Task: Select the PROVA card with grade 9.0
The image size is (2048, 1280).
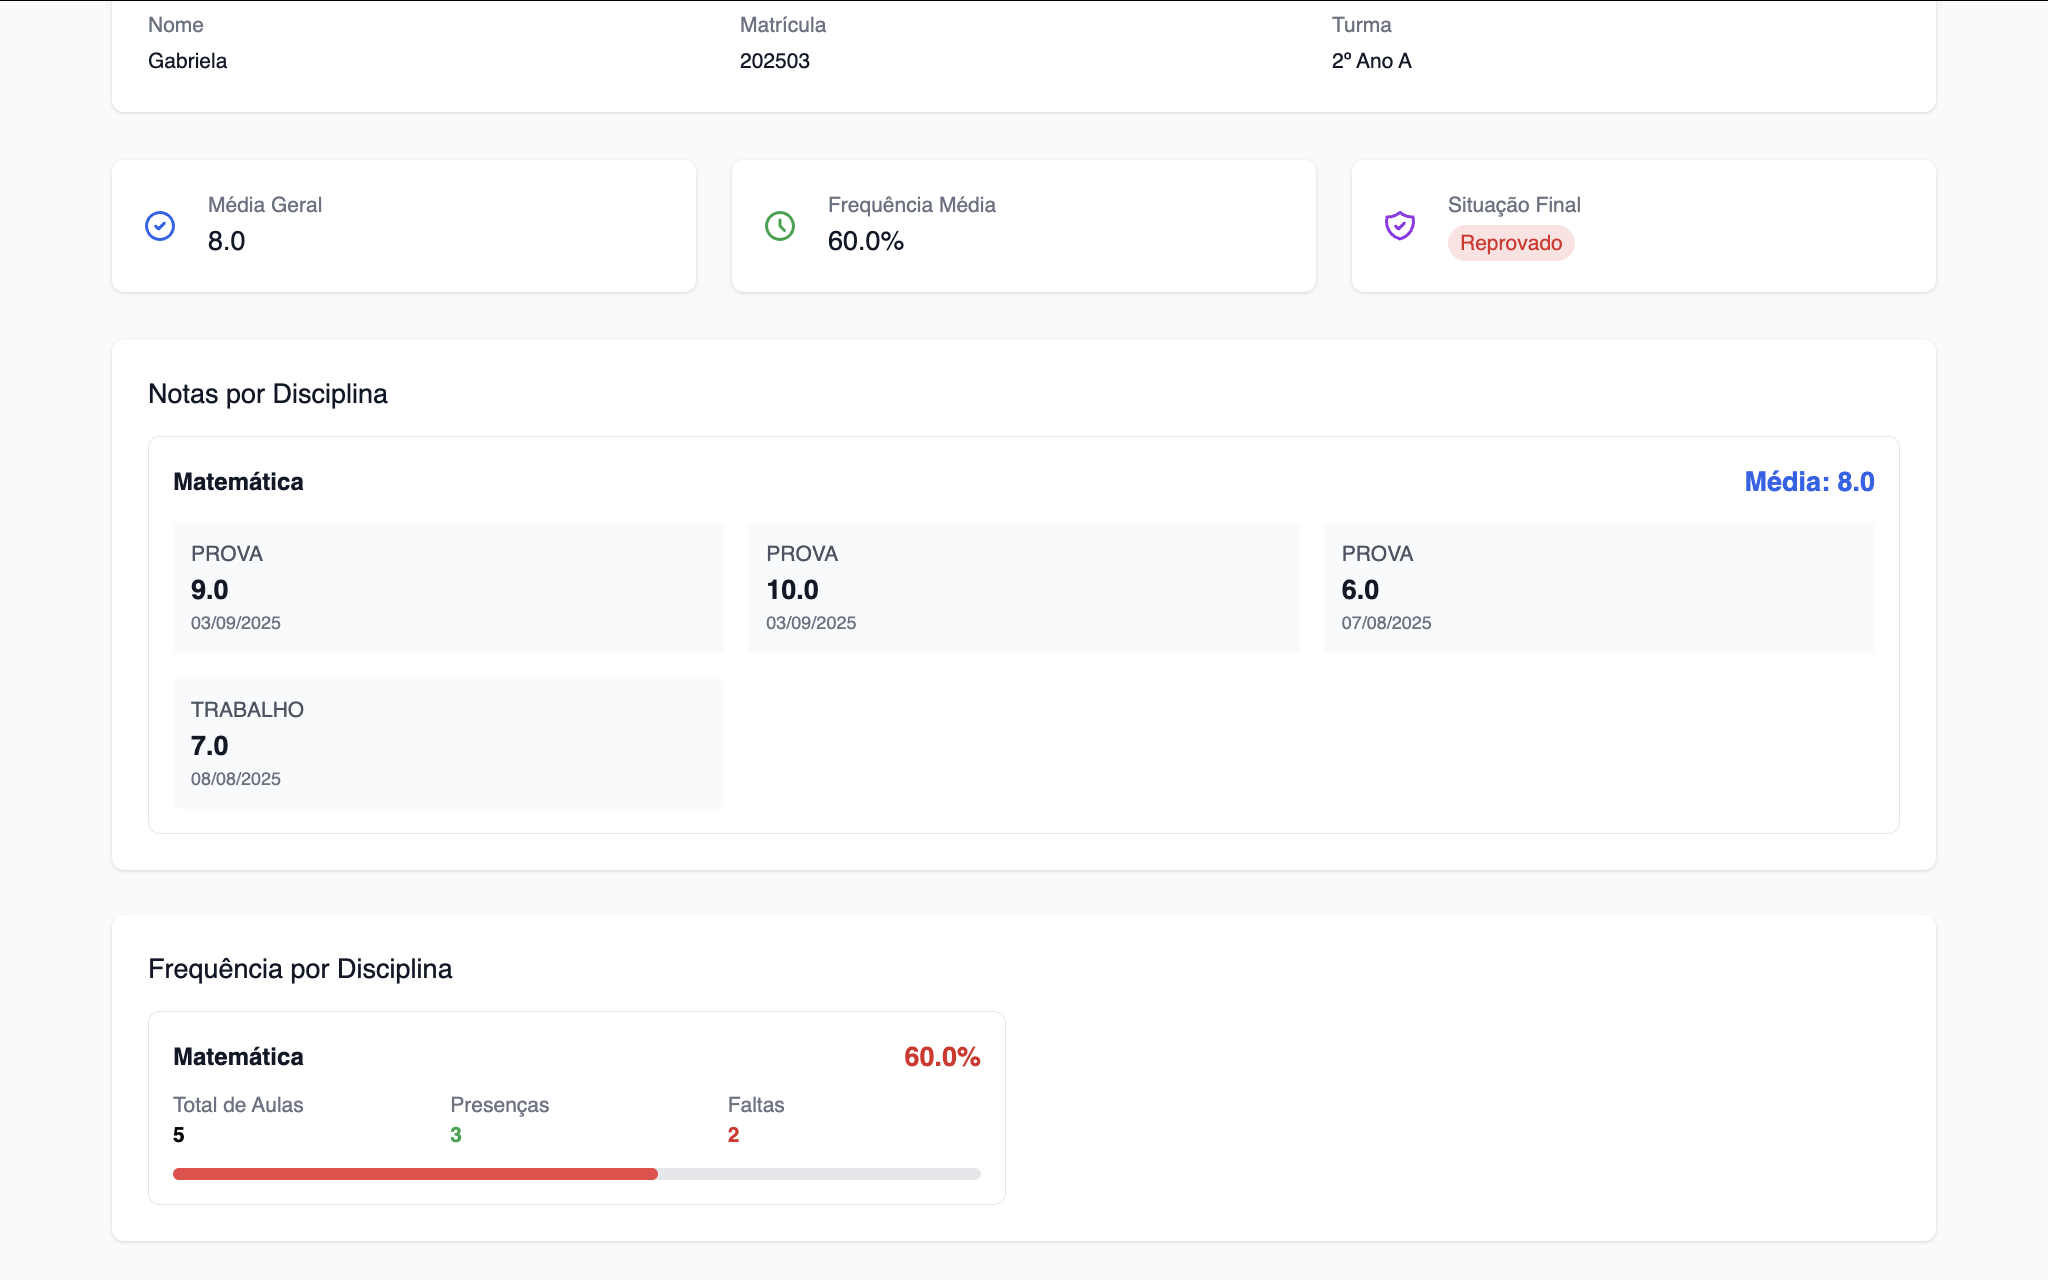Action: [x=447, y=587]
